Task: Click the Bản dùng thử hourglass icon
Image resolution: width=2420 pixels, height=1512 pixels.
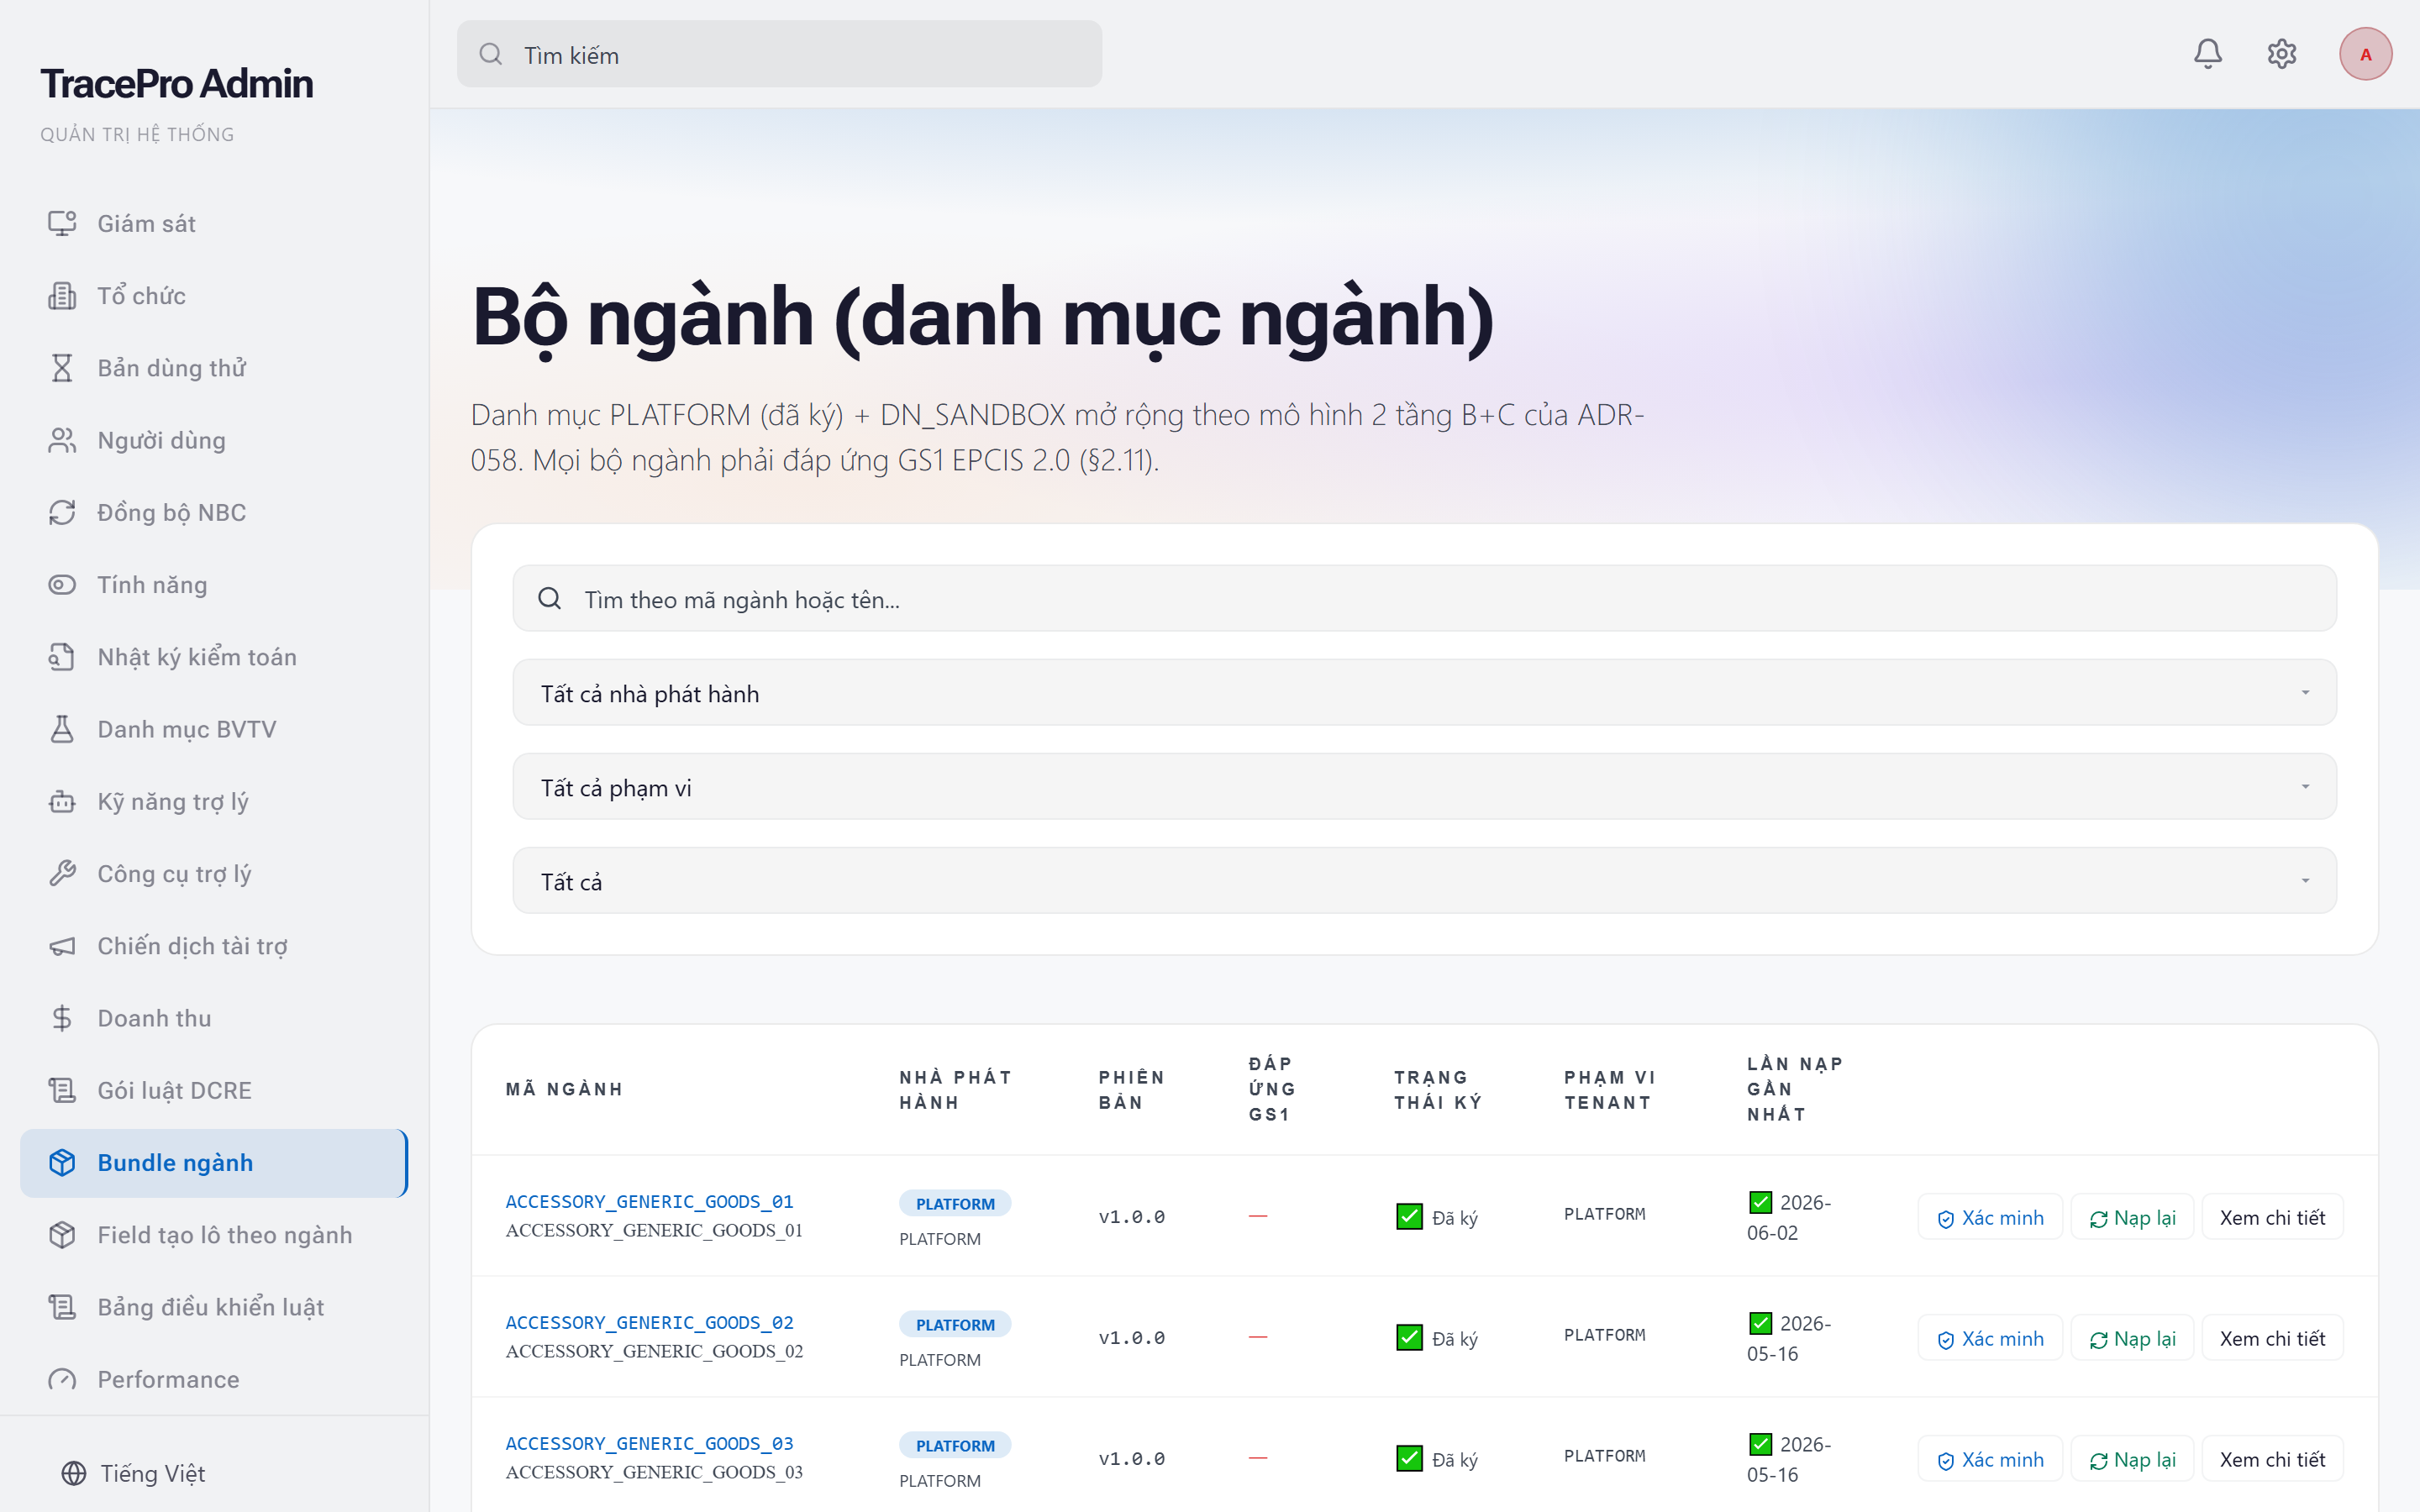Action: (62, 367)
